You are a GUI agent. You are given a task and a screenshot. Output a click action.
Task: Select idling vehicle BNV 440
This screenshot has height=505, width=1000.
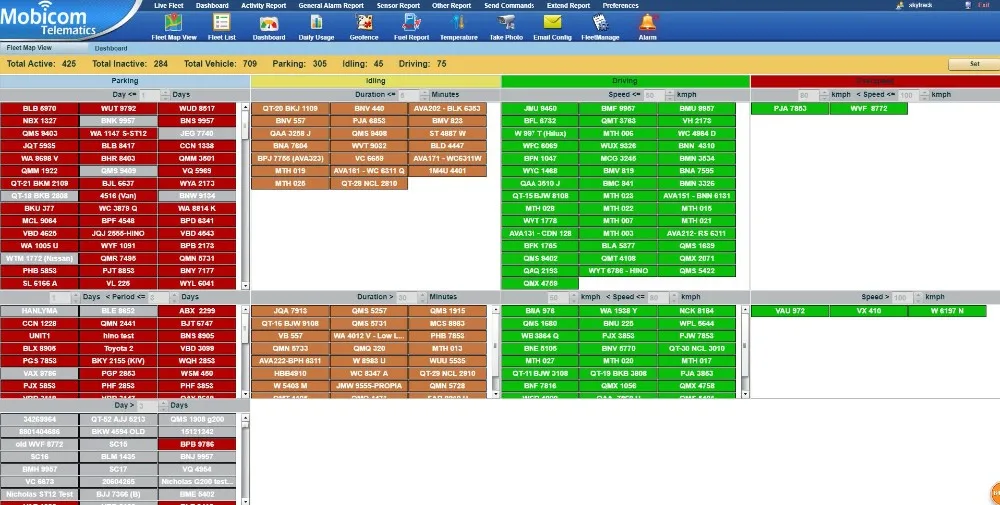click(x=369, y=108)
